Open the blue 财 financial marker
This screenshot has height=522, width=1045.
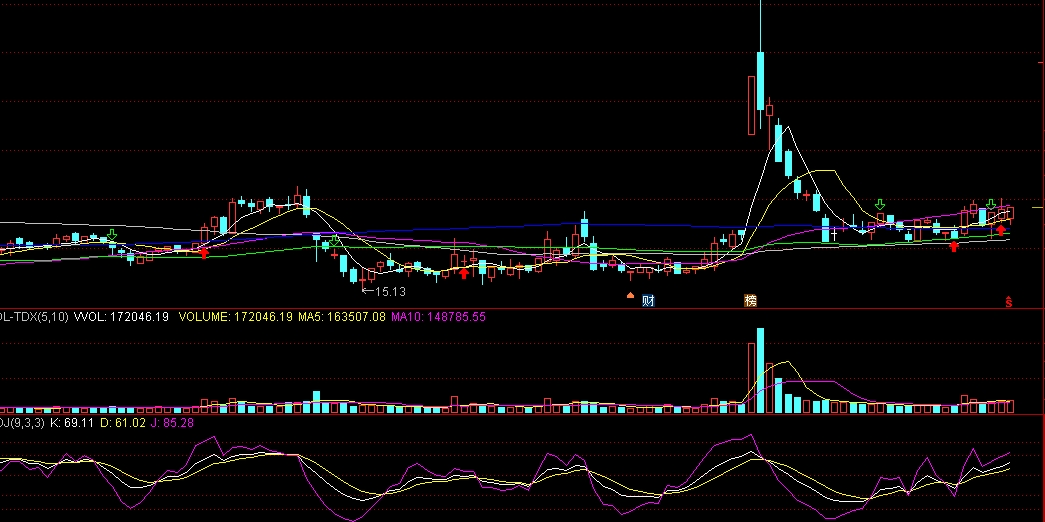[648, 301]
